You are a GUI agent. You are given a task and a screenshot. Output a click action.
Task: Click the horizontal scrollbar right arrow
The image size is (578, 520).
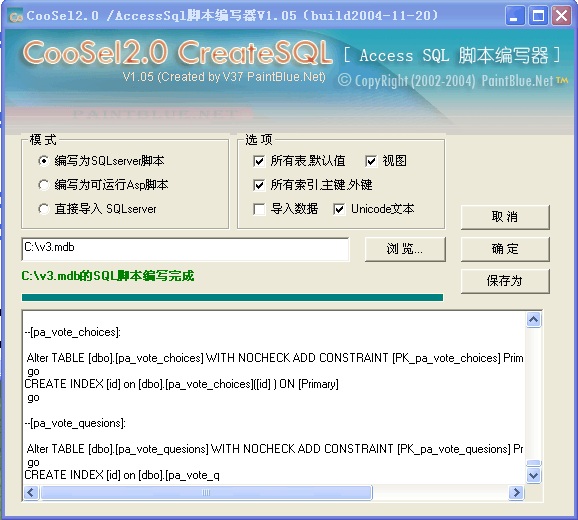coord(516,493)
